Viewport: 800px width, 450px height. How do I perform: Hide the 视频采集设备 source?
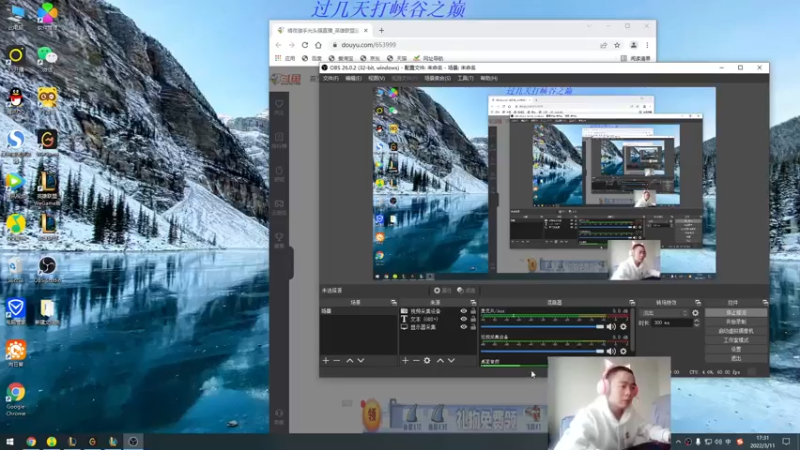coord(463,311)
